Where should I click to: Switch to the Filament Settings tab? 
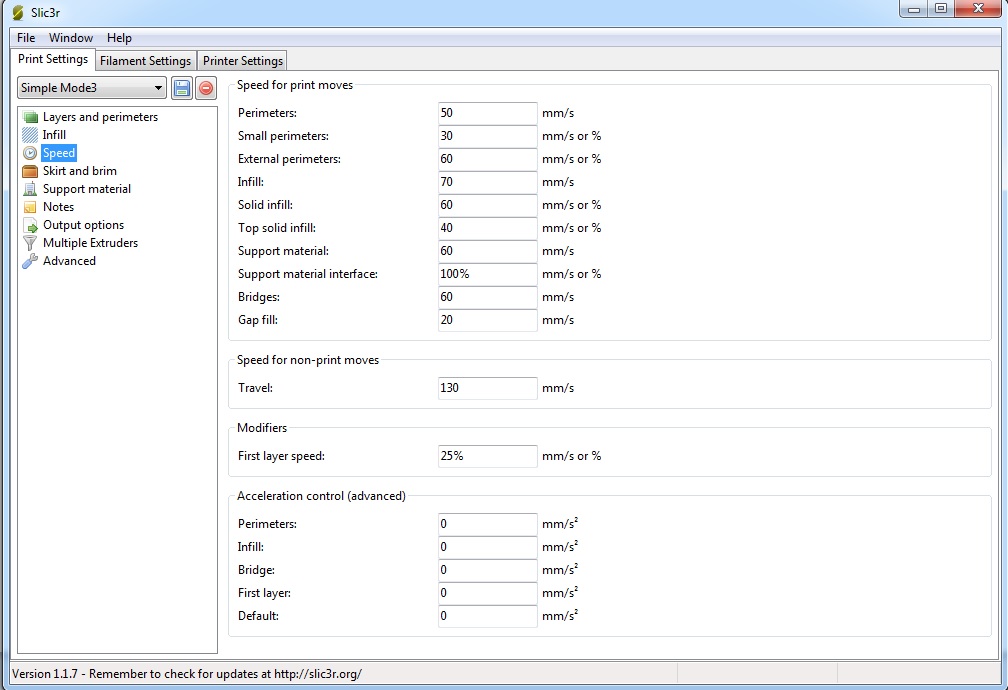(x=145, y=61)
